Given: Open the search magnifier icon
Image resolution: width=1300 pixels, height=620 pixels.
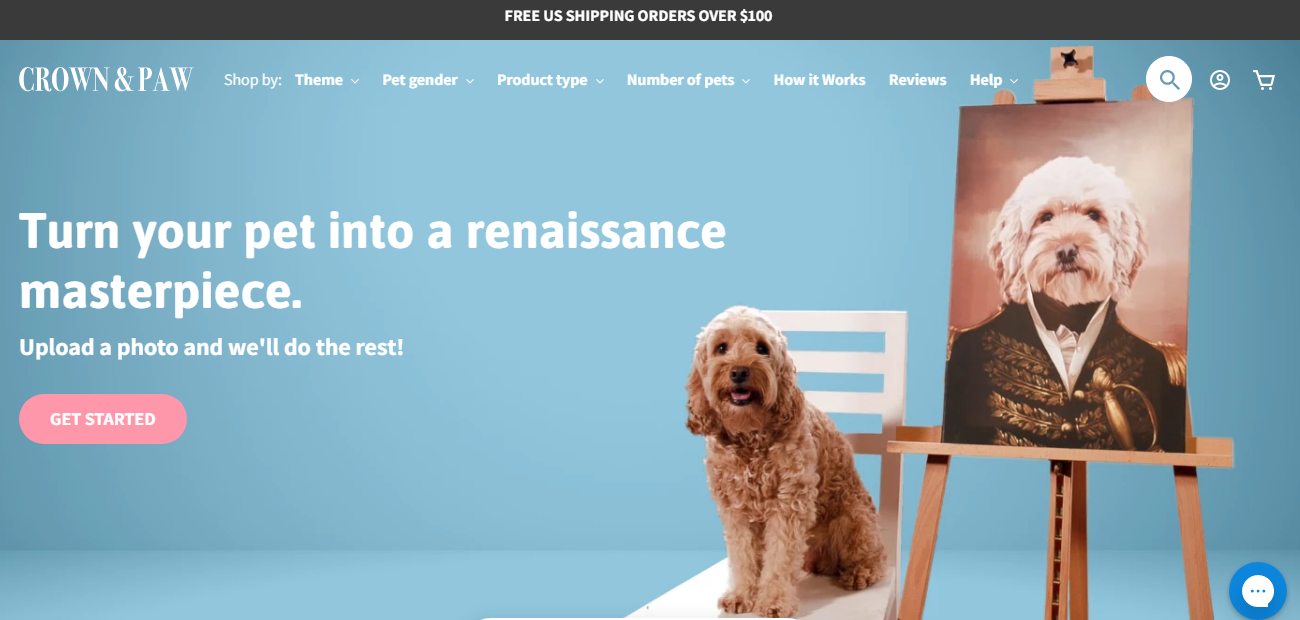Looking at the screenshot, I should coord(1169,79).
